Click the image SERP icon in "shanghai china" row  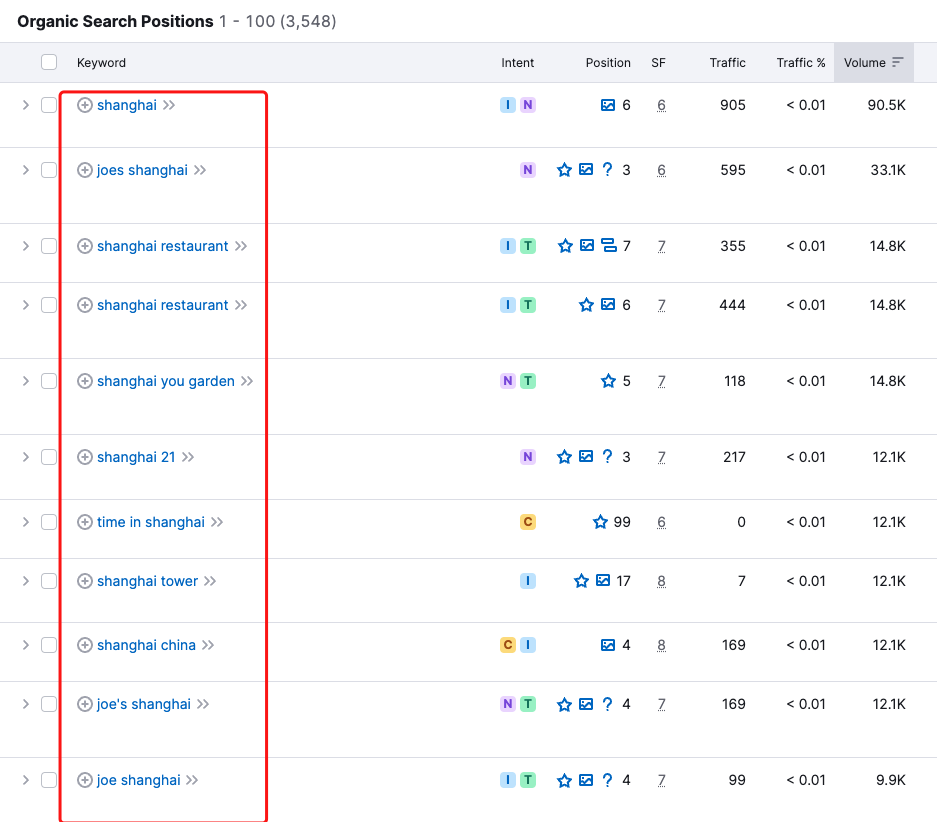pos(607,645)
